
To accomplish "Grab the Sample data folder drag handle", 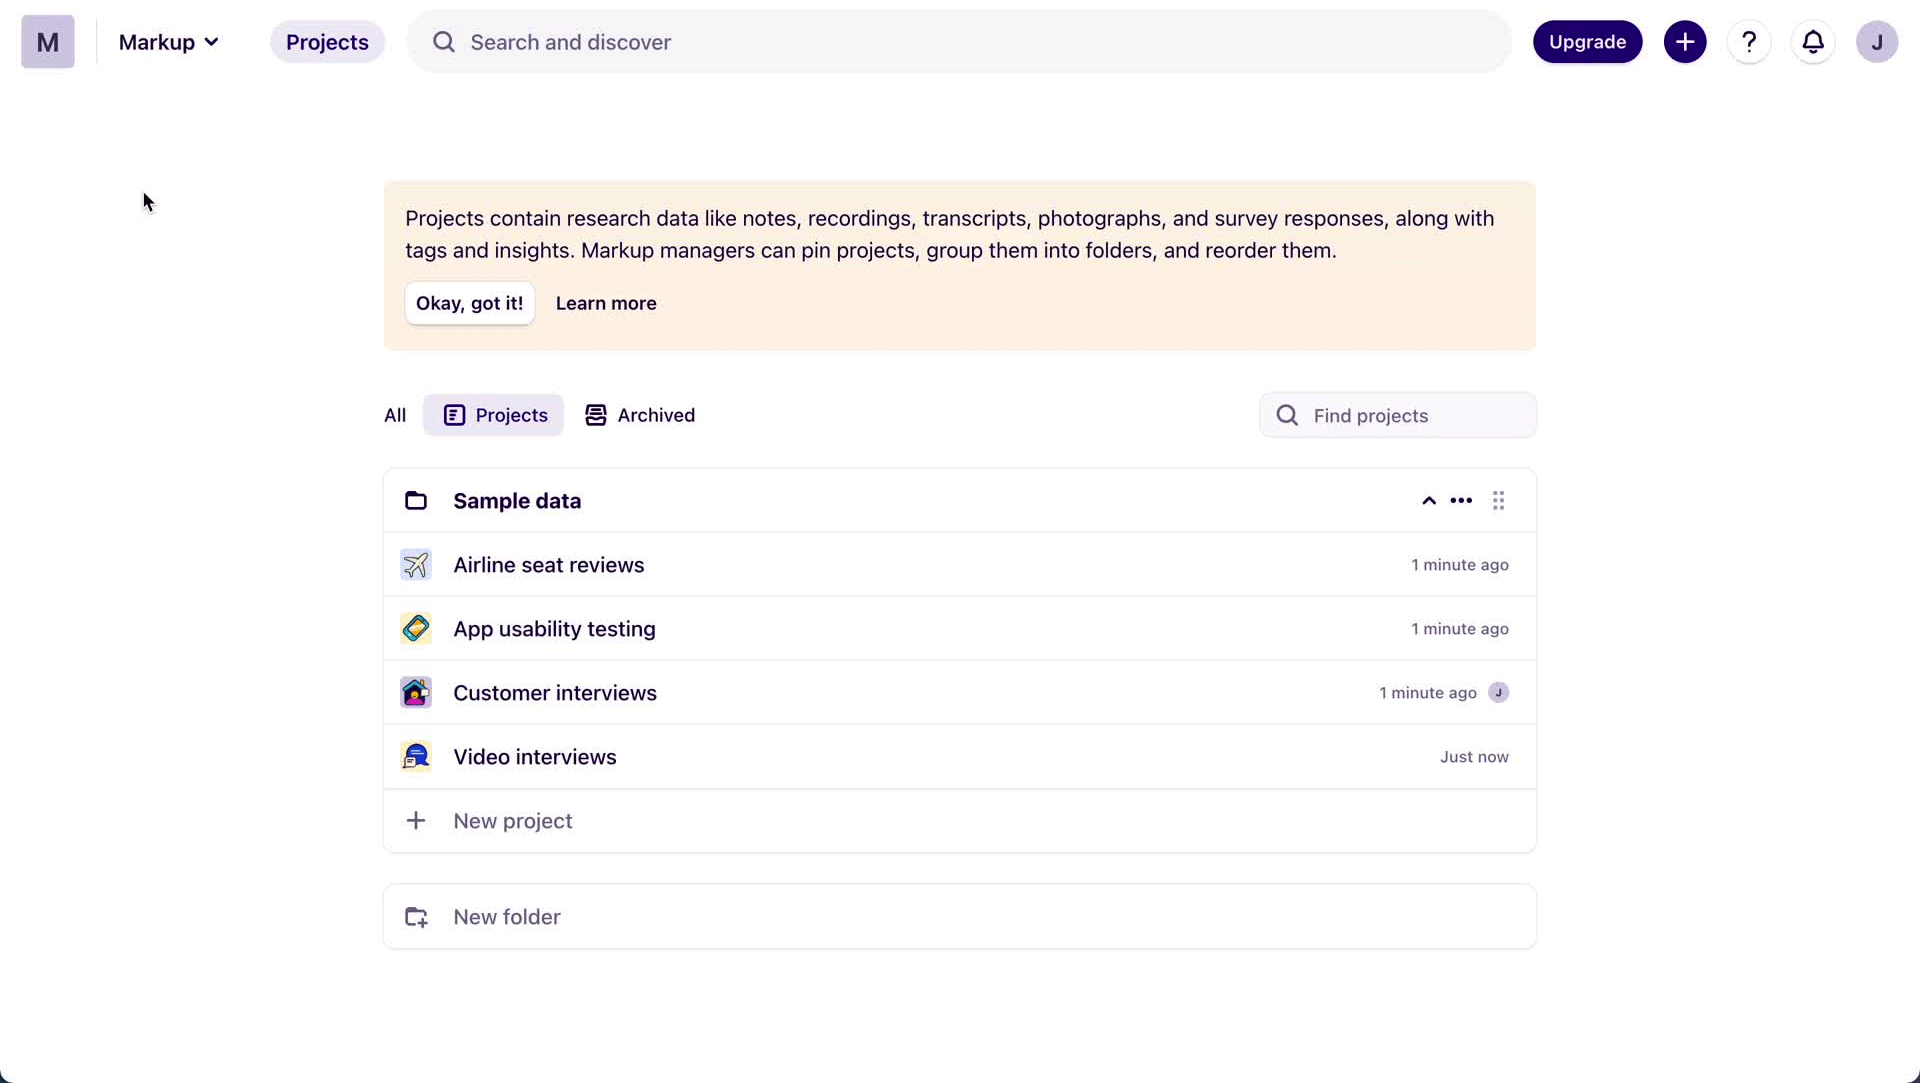I will 1498,501.
